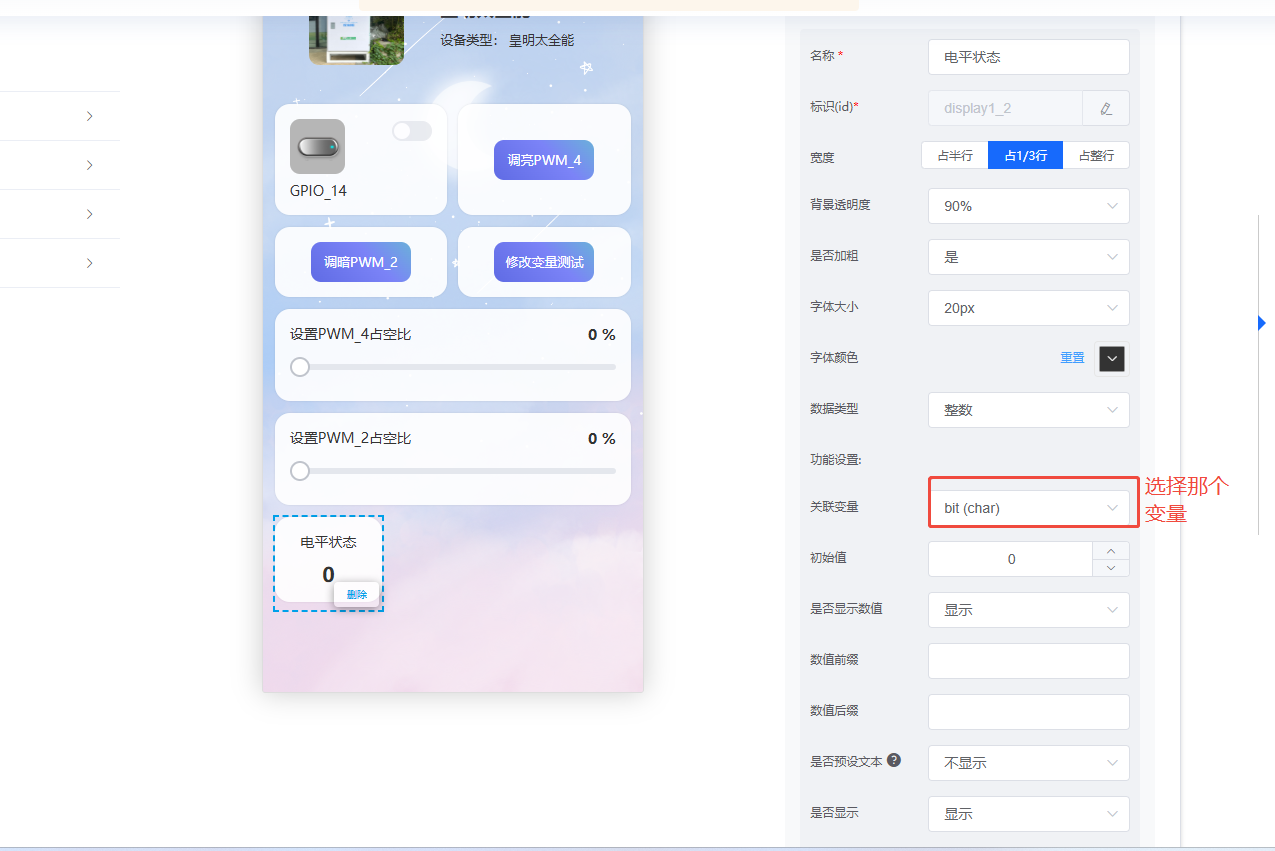Open the 字体大小 dropdown

point(1028,307)
